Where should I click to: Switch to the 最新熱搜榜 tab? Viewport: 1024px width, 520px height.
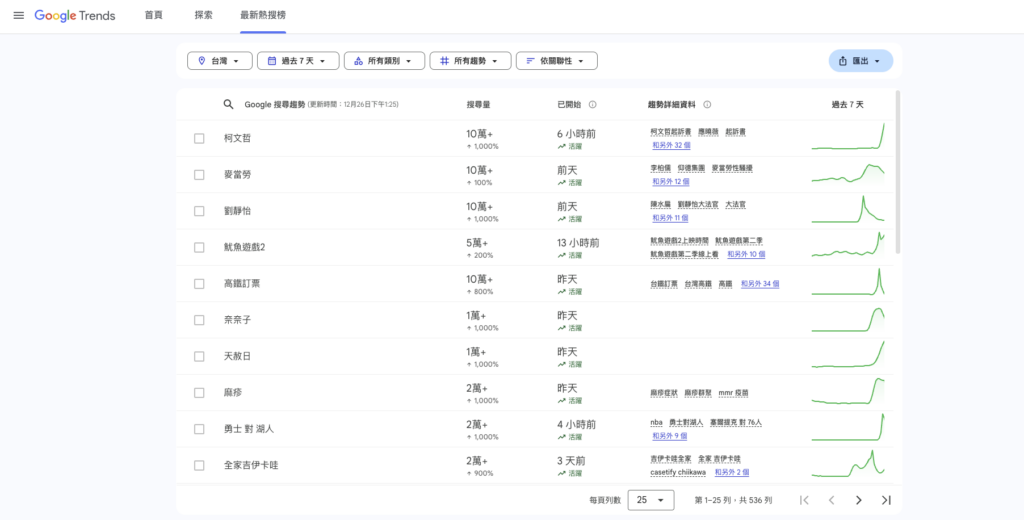coord(263,15)
